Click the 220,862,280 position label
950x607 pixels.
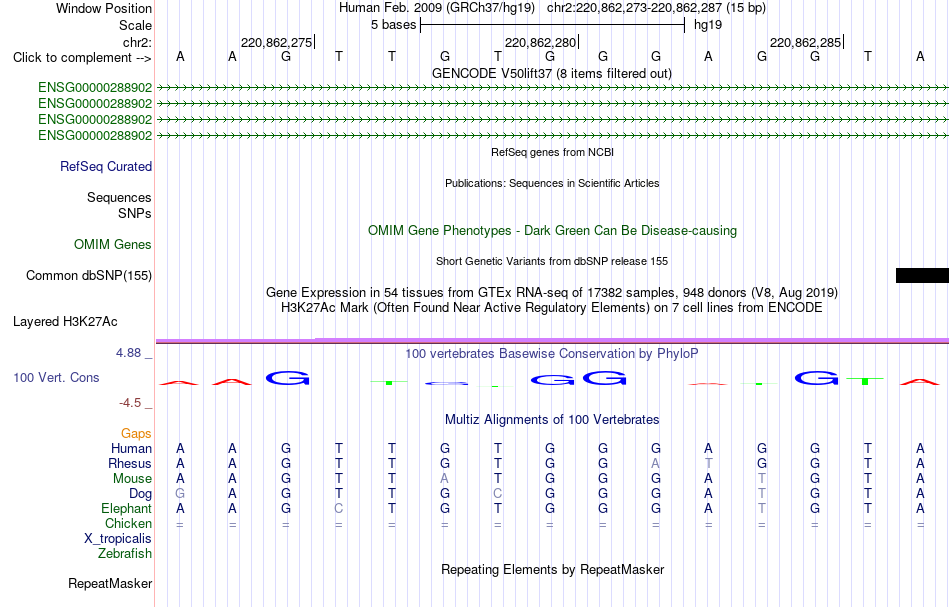[x=540, y=42]
